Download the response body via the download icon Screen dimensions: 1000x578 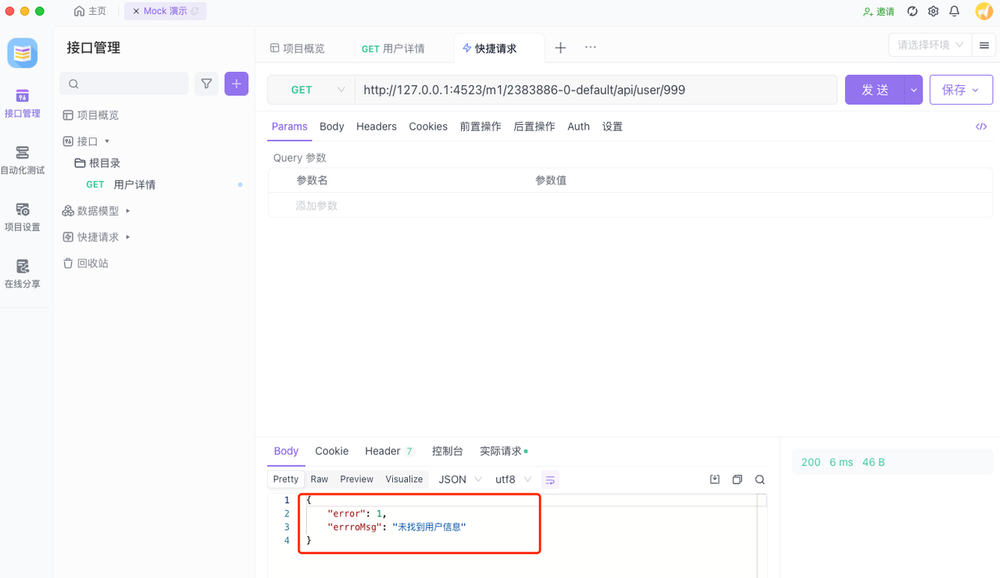[715, 479]
